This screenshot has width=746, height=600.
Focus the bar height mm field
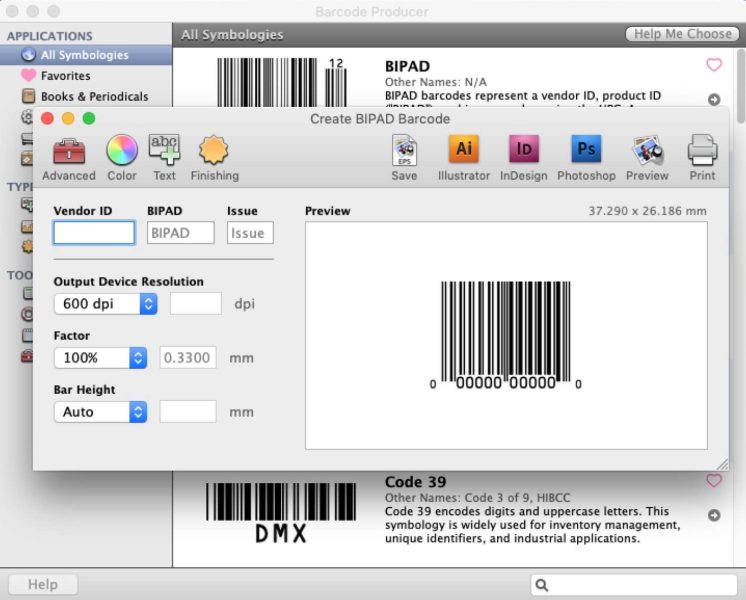tap(188, 412)
